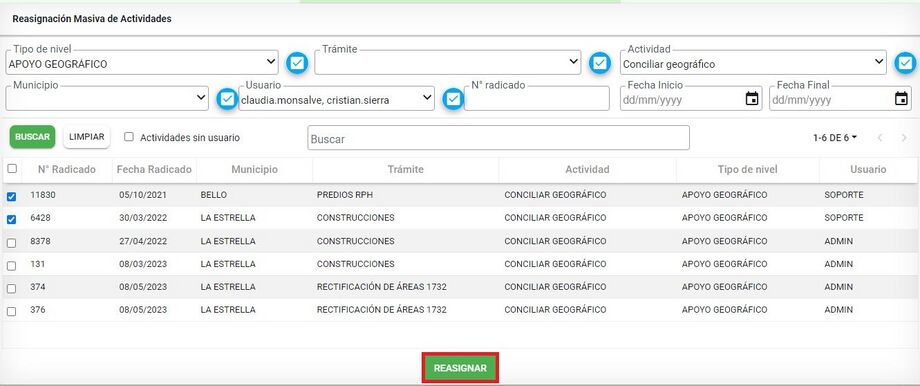The image size is (920, 386).
Task: Toggle the blue check icon beside Municipio
Action: tap(227, 99)
